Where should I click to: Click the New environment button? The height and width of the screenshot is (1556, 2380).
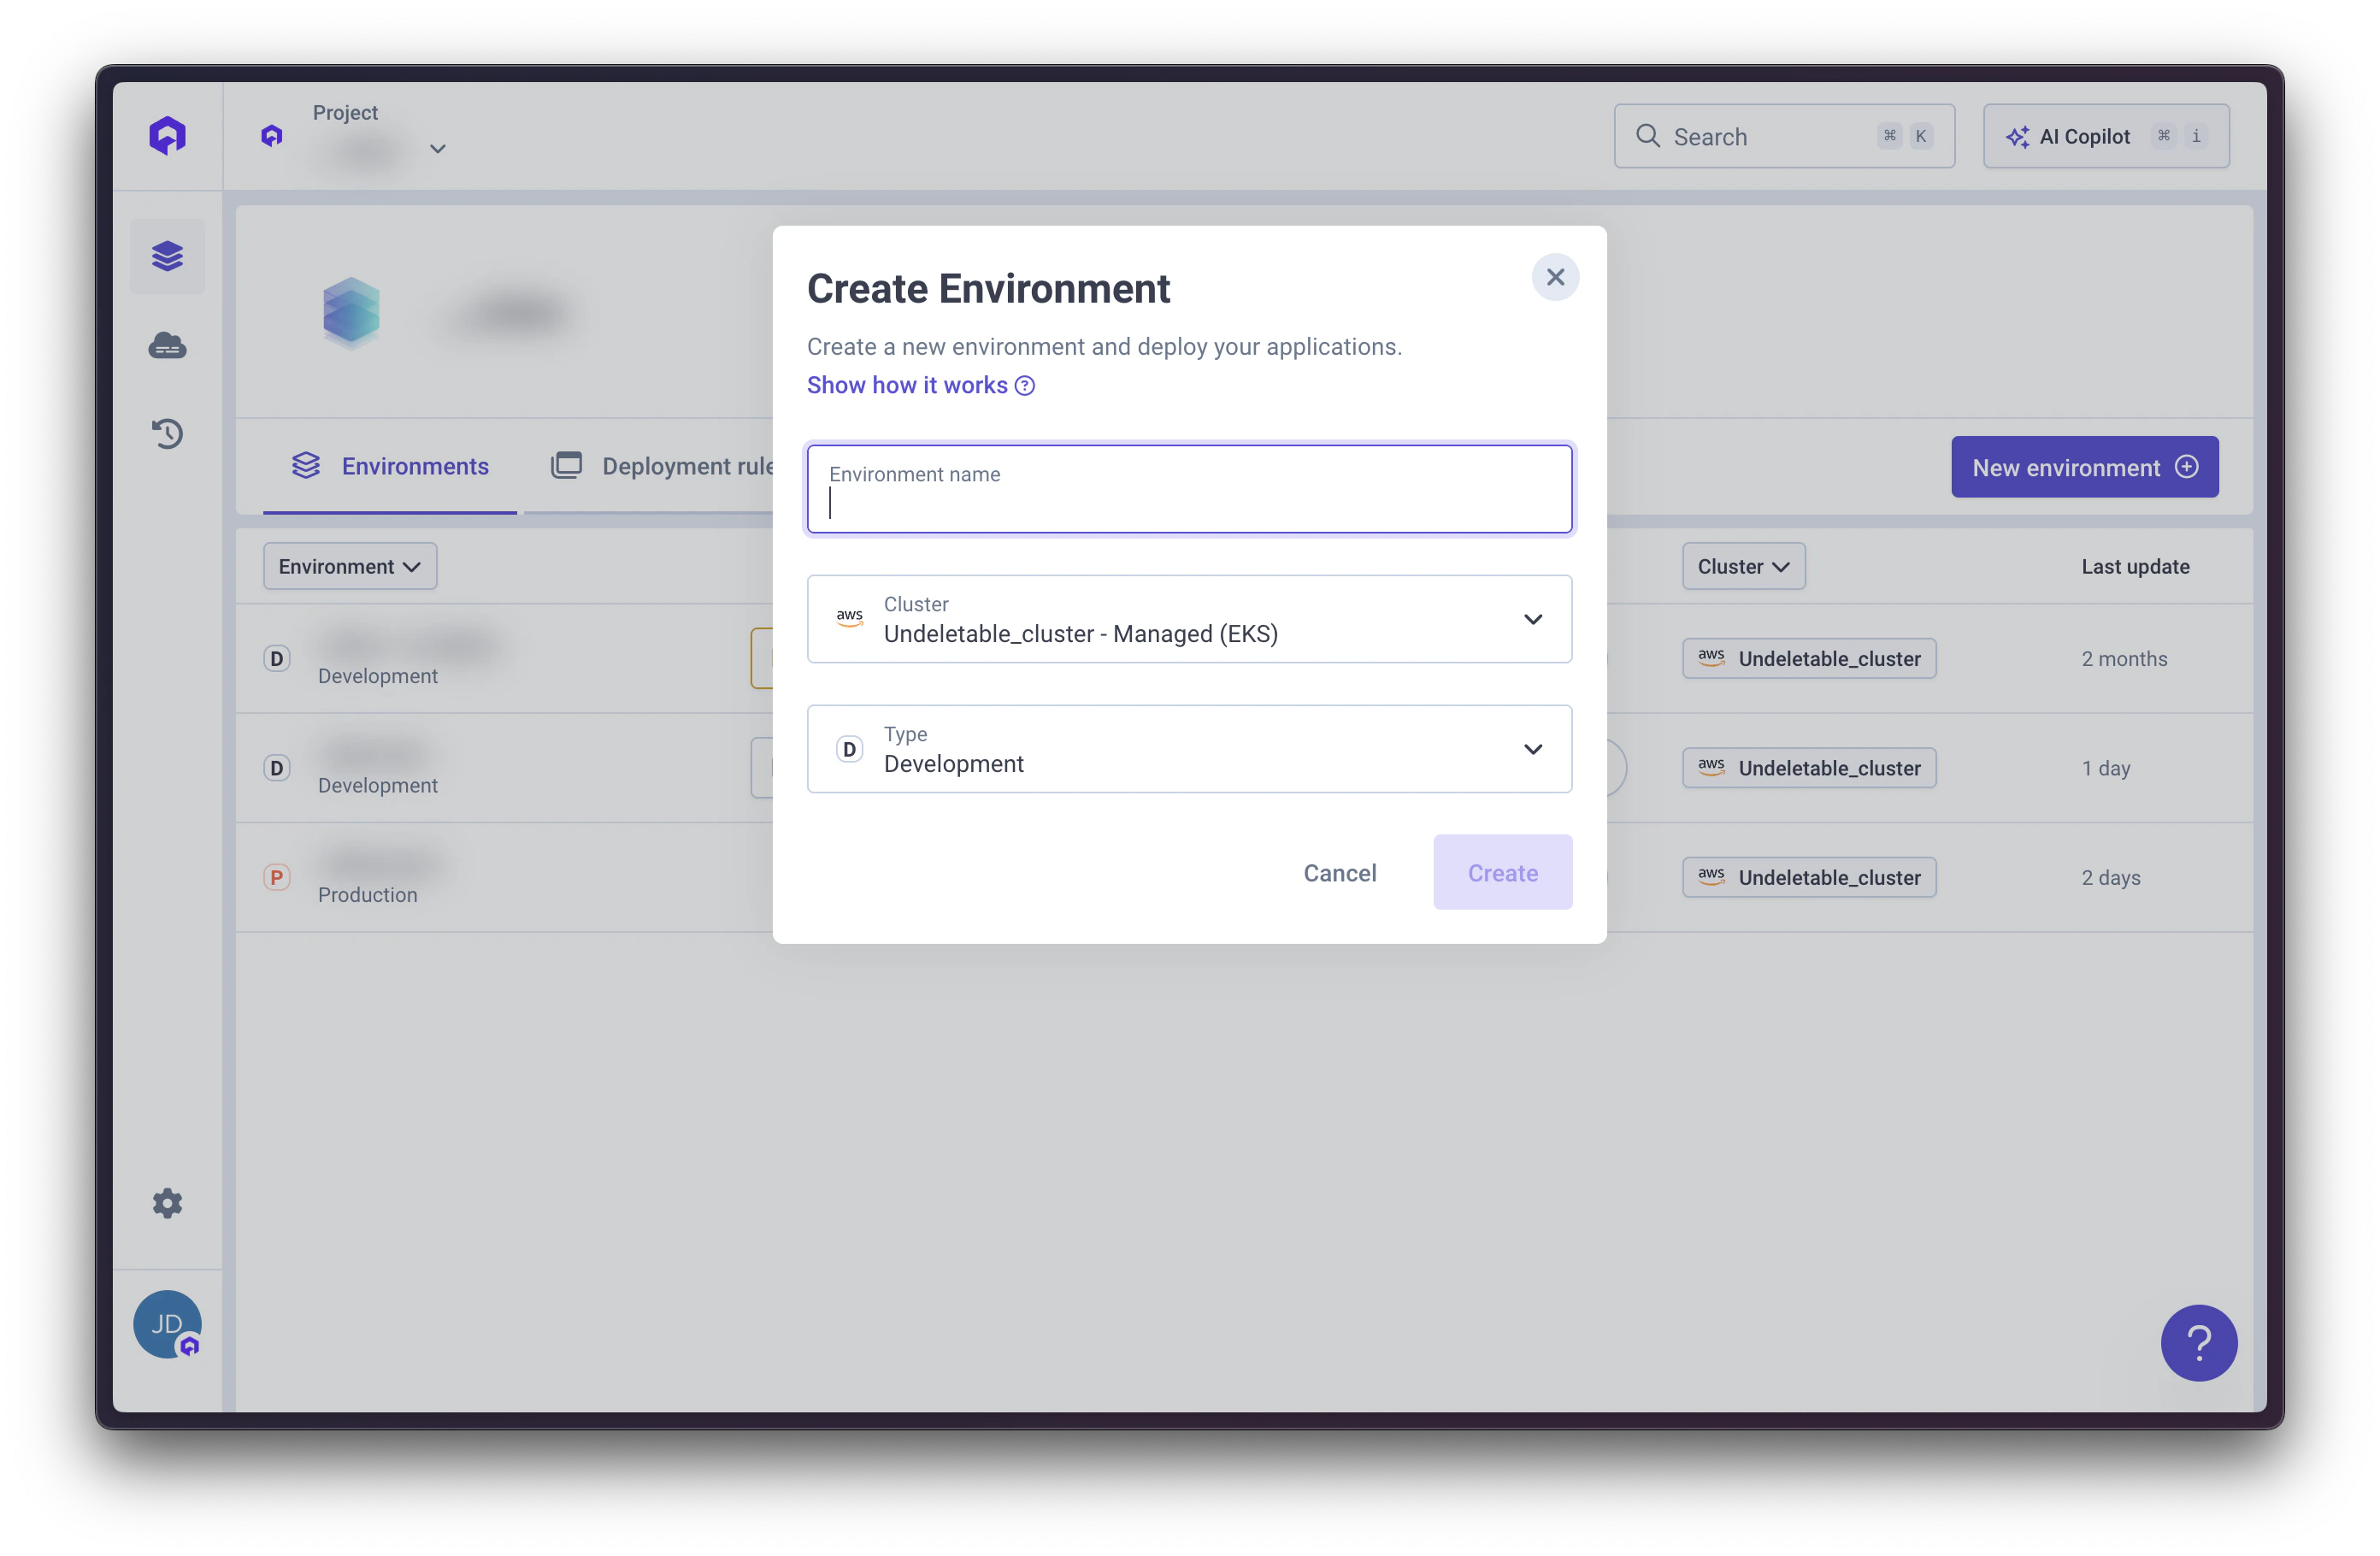(2083, 466)
